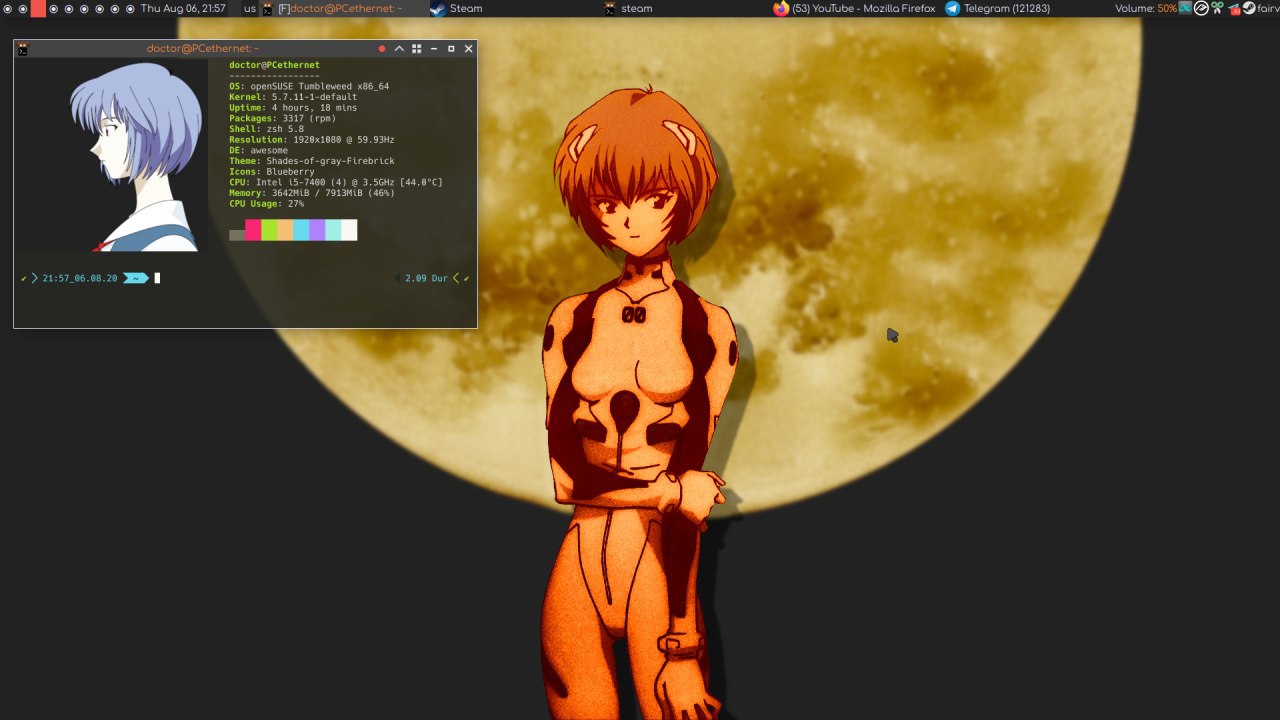Click the cyan ~ directory segment in prompt
Viewport: 1280px width, 720px height.
(x=135, y=278)
